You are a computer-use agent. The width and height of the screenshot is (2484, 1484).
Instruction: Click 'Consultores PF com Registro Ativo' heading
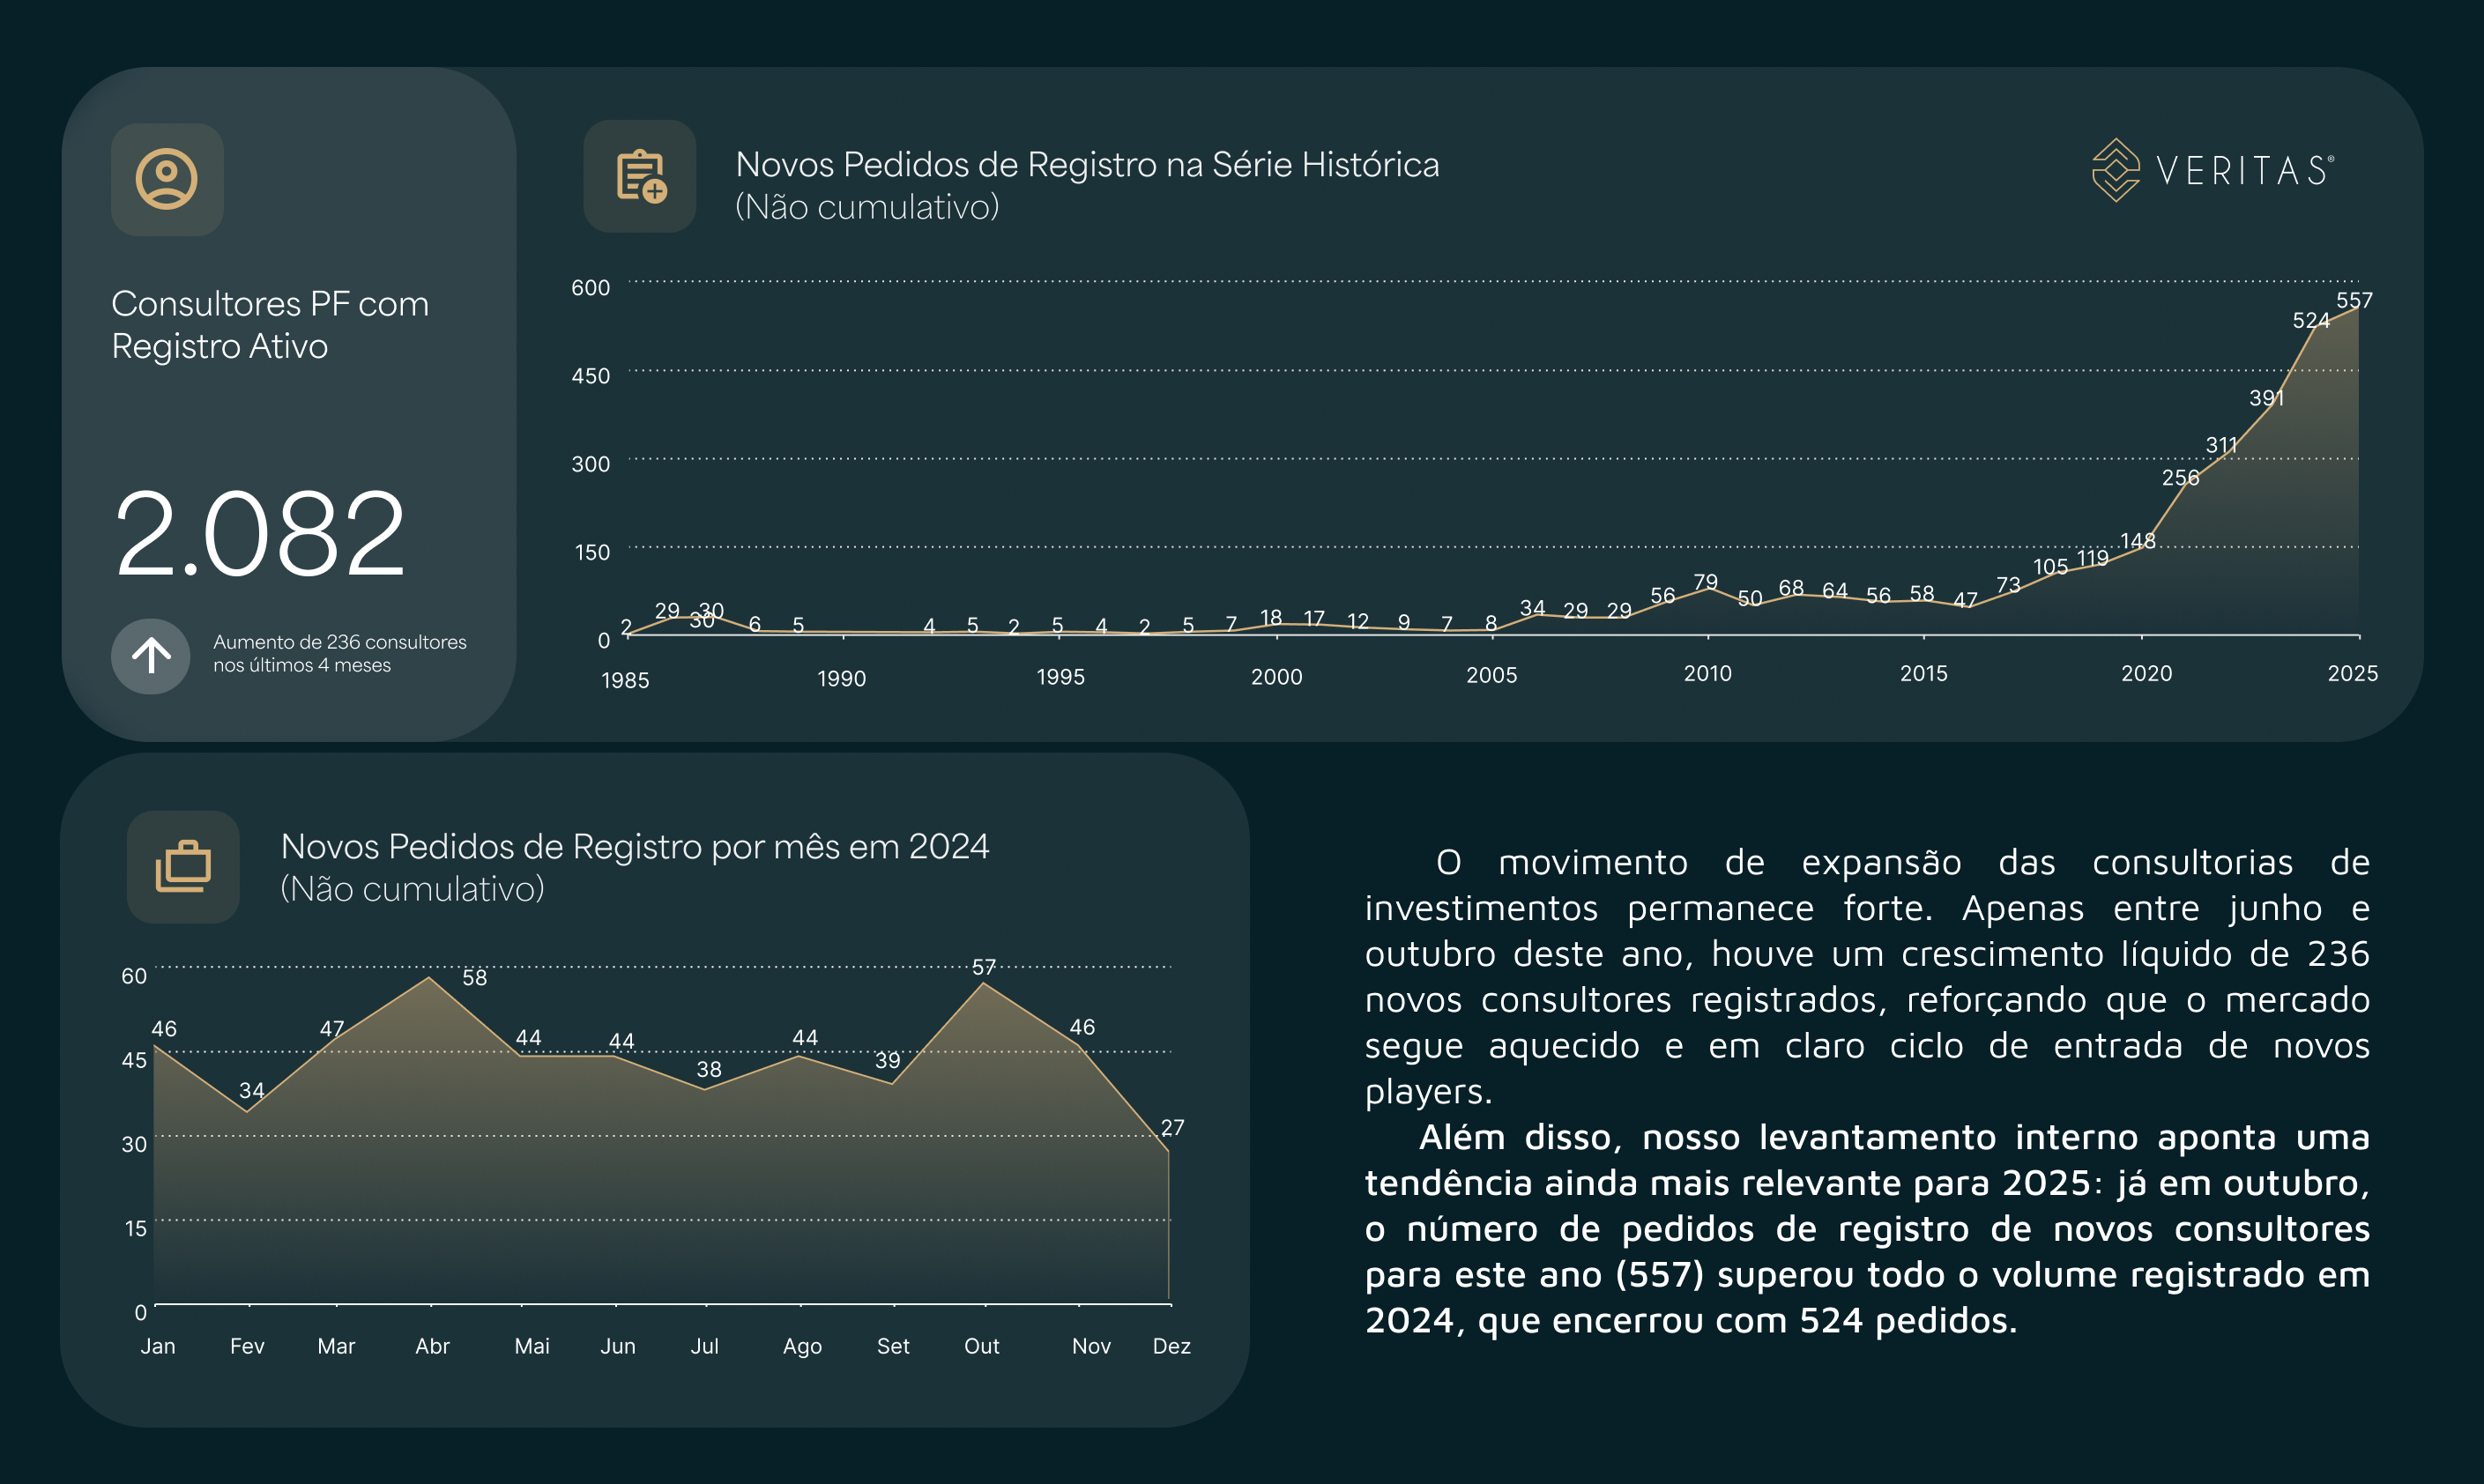pos(270,324)
